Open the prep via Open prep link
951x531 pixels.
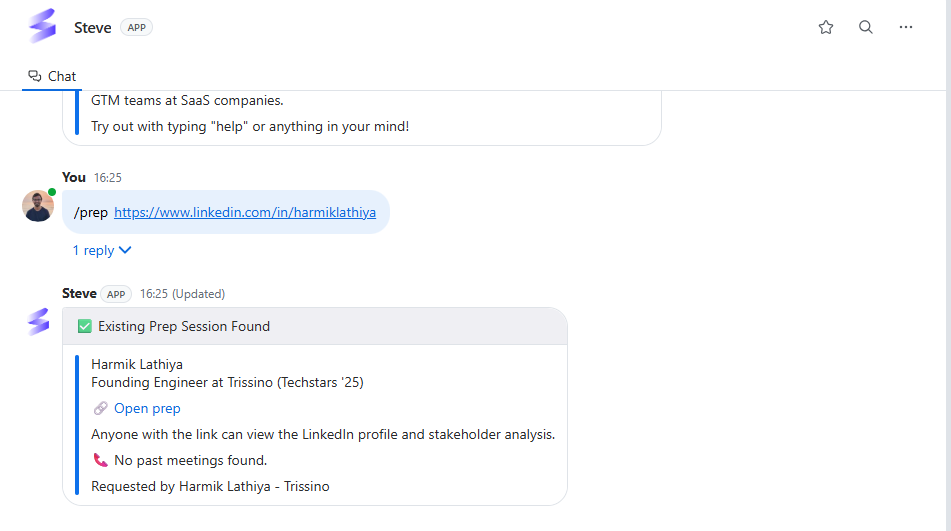(147, 409)
